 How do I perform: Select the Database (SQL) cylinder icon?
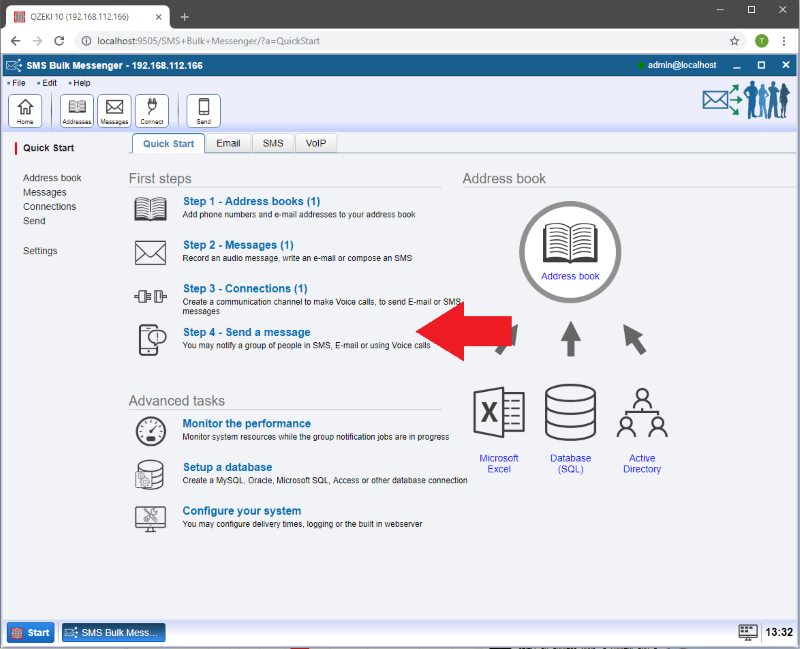coord(570,414)
